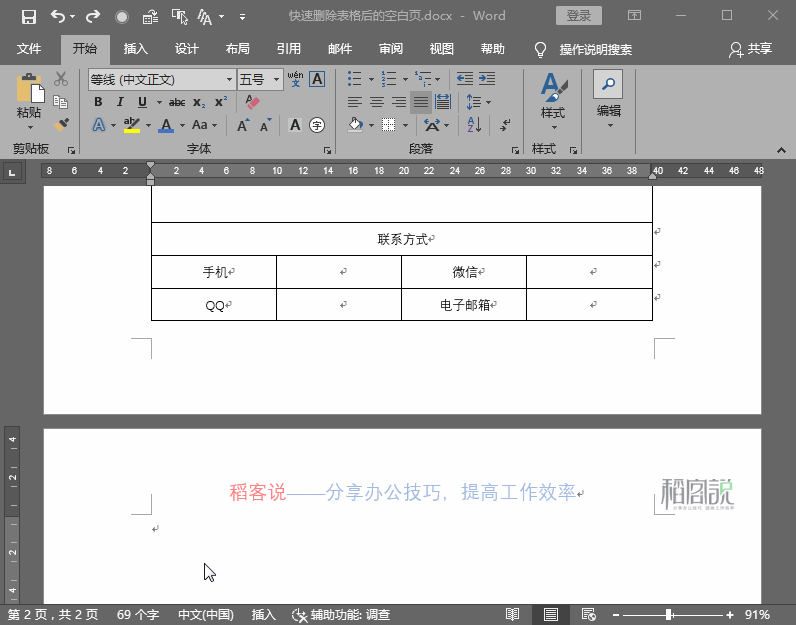
Task: Open the 文件 File tab
Action: tap(28, 49)
